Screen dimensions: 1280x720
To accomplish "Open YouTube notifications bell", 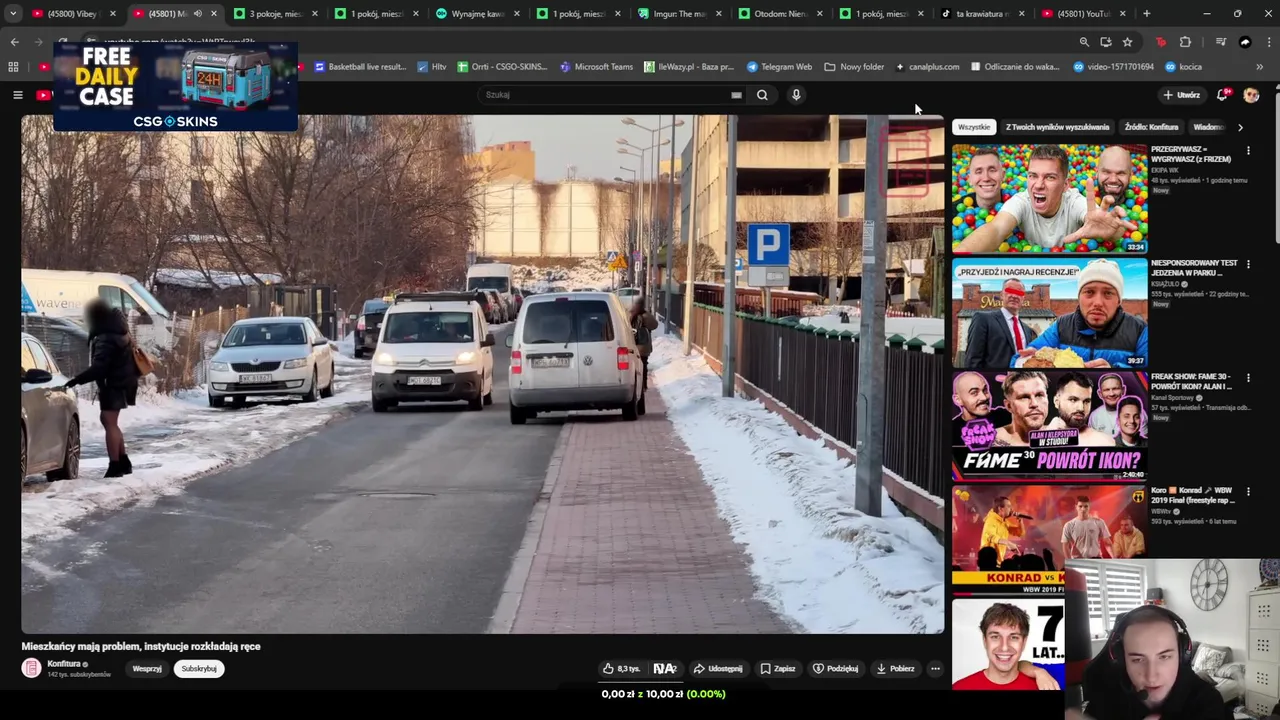I will (1222, 95).
